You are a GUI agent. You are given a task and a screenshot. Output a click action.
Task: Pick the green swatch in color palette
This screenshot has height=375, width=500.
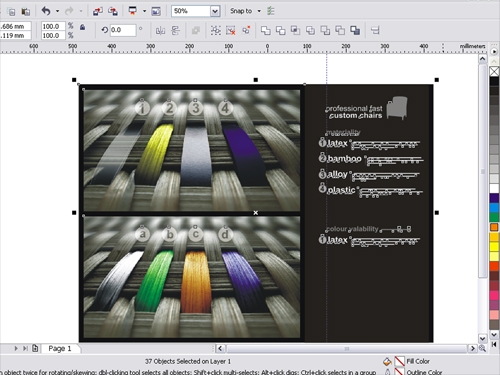tap(494, 217)
